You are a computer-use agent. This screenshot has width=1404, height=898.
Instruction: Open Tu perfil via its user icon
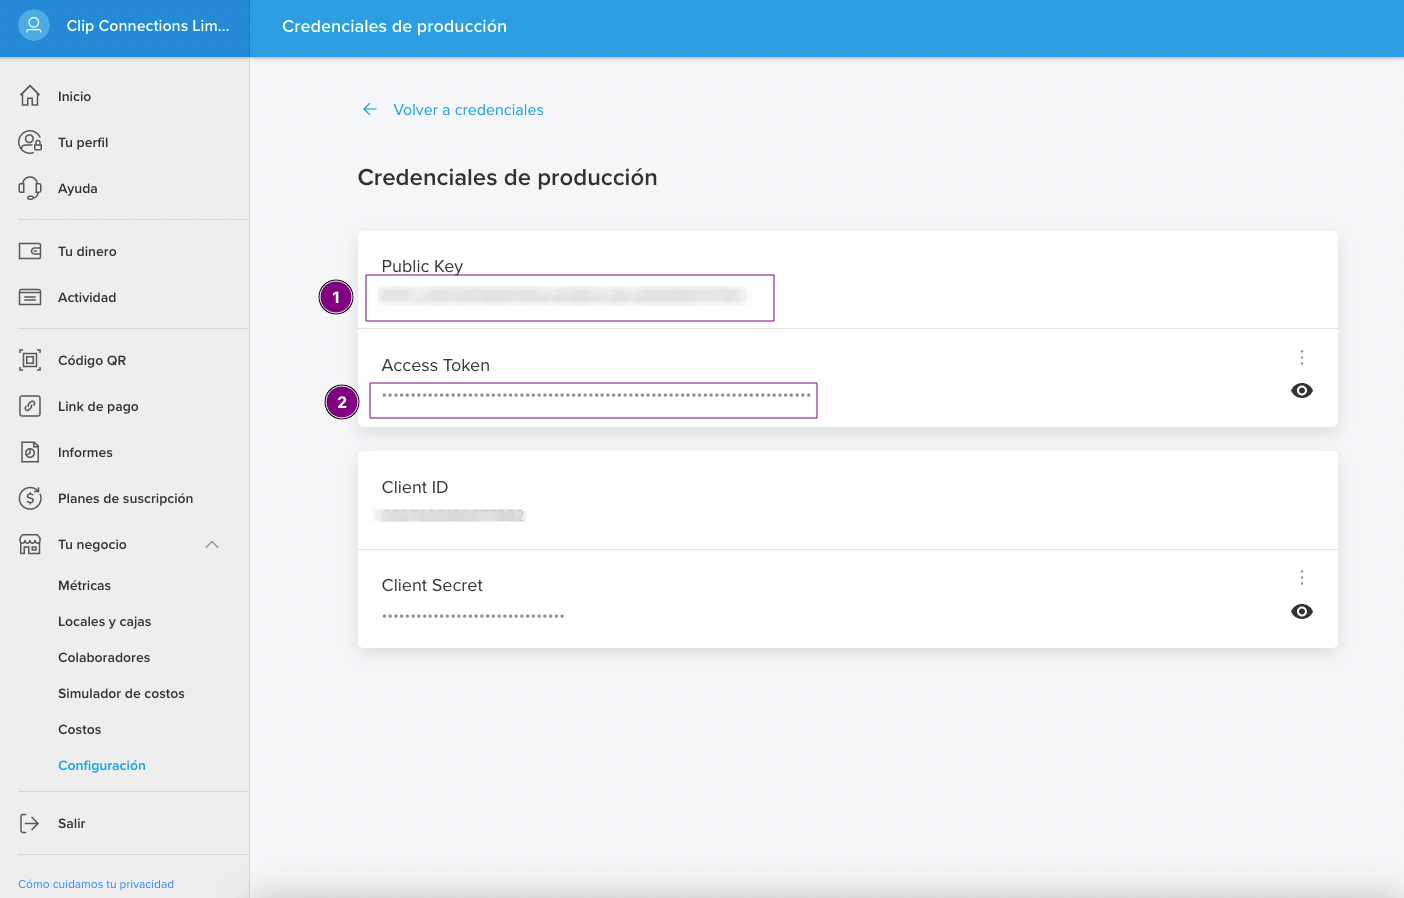pos(30,142)
